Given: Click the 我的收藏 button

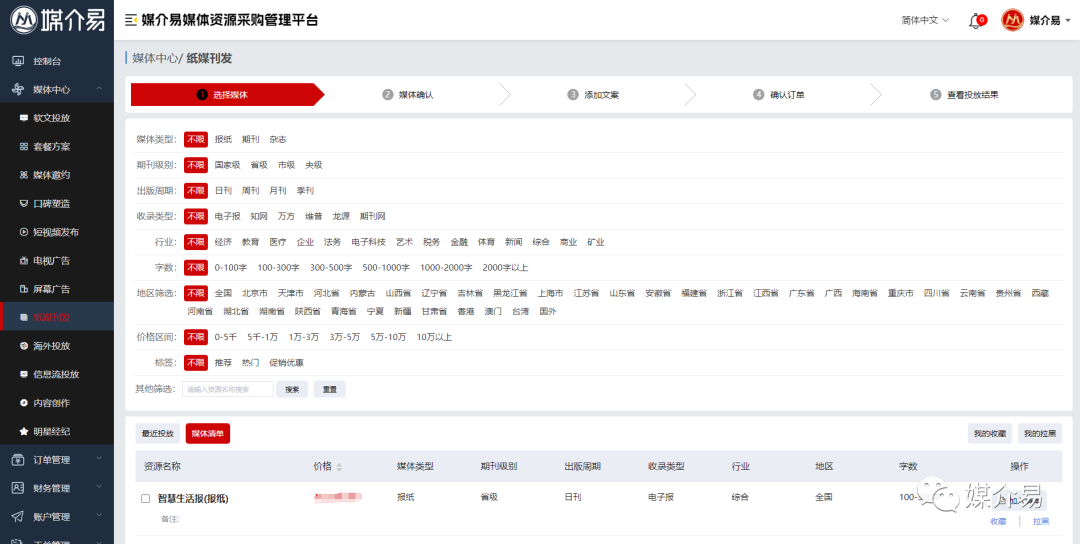Looking at the screenshot, I should (x=989, y=434).
